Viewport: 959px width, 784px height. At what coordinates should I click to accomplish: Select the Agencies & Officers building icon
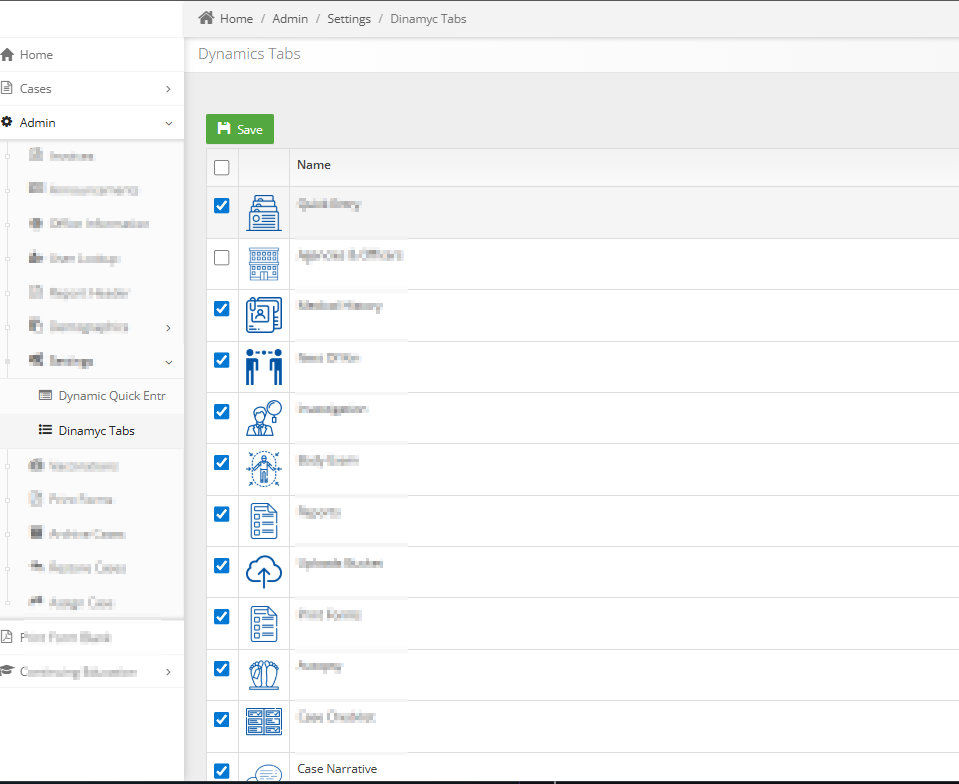(x=263, y=263)
